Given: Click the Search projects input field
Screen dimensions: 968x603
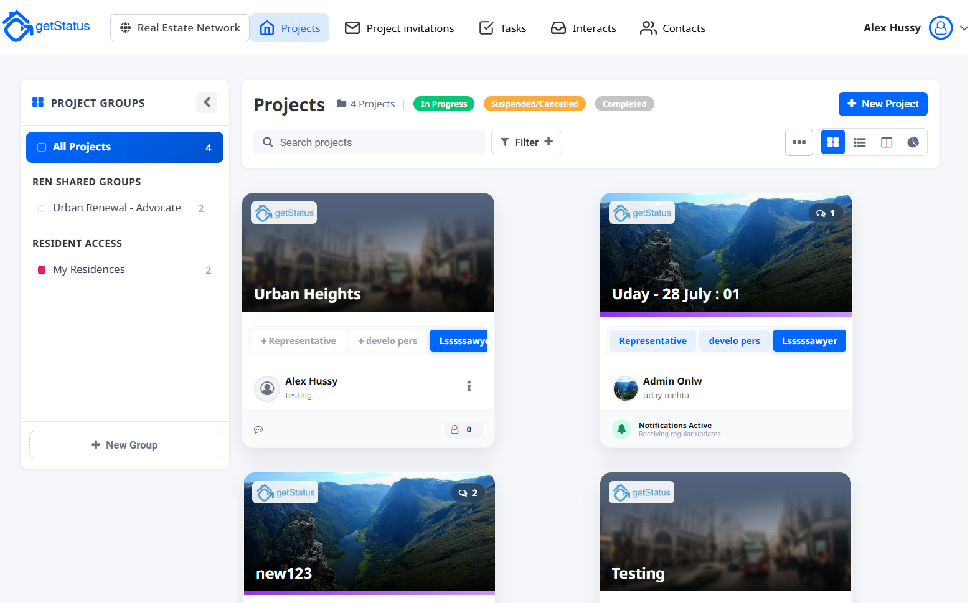Looking at the screenshot, I should tap(369, 142).
